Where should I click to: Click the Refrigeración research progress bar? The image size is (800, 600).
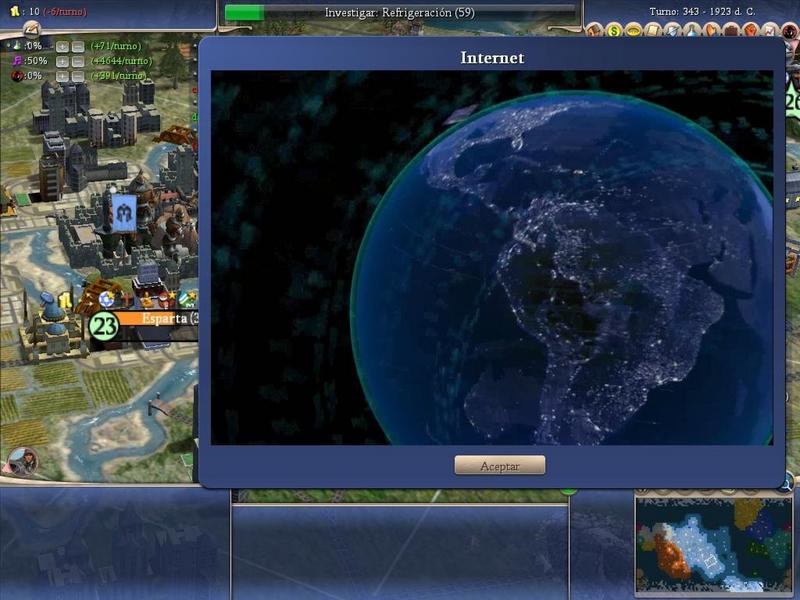pos(400,12)
